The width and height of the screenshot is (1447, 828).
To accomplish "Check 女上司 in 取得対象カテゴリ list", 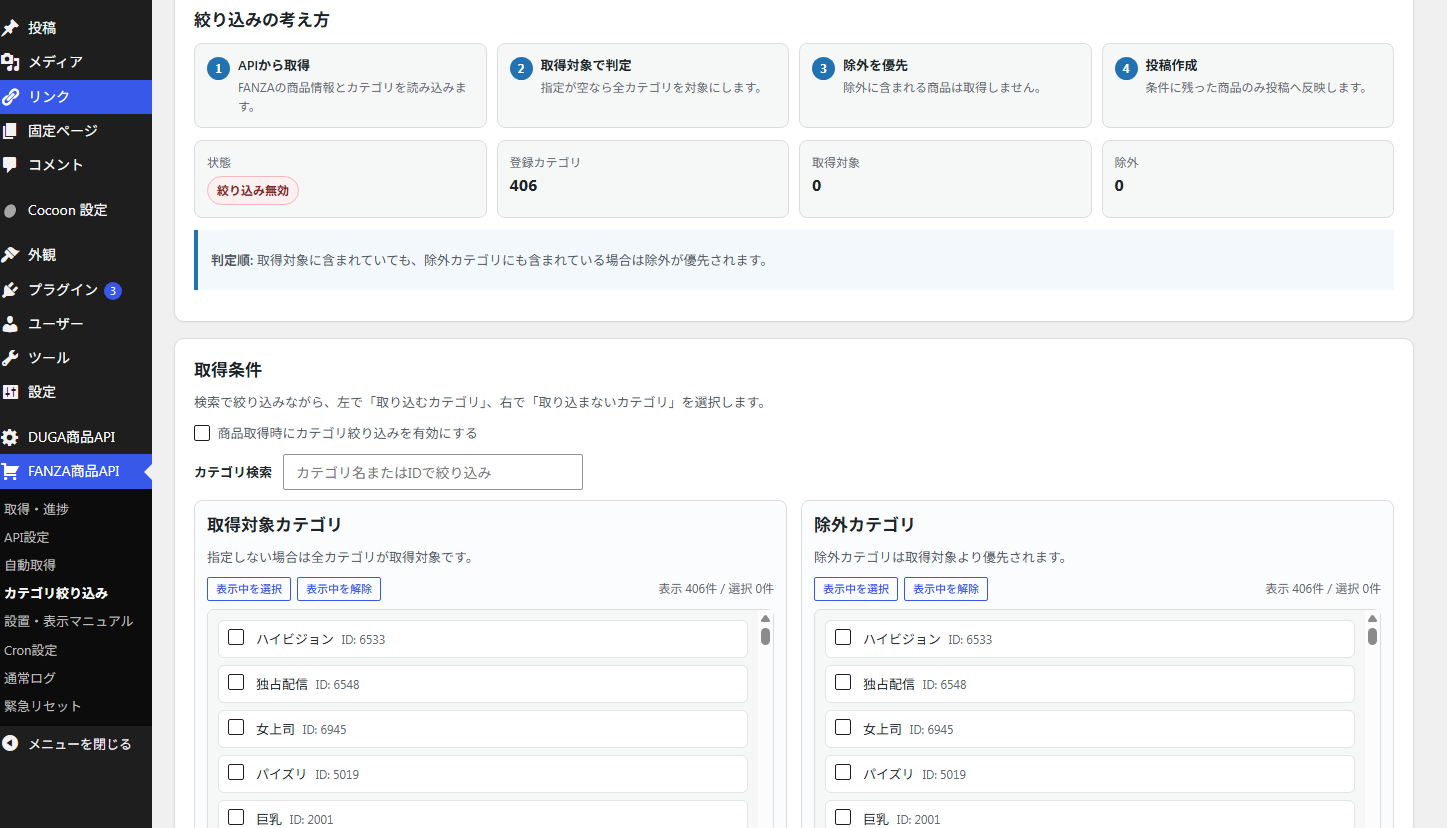I will click(236, 727).
